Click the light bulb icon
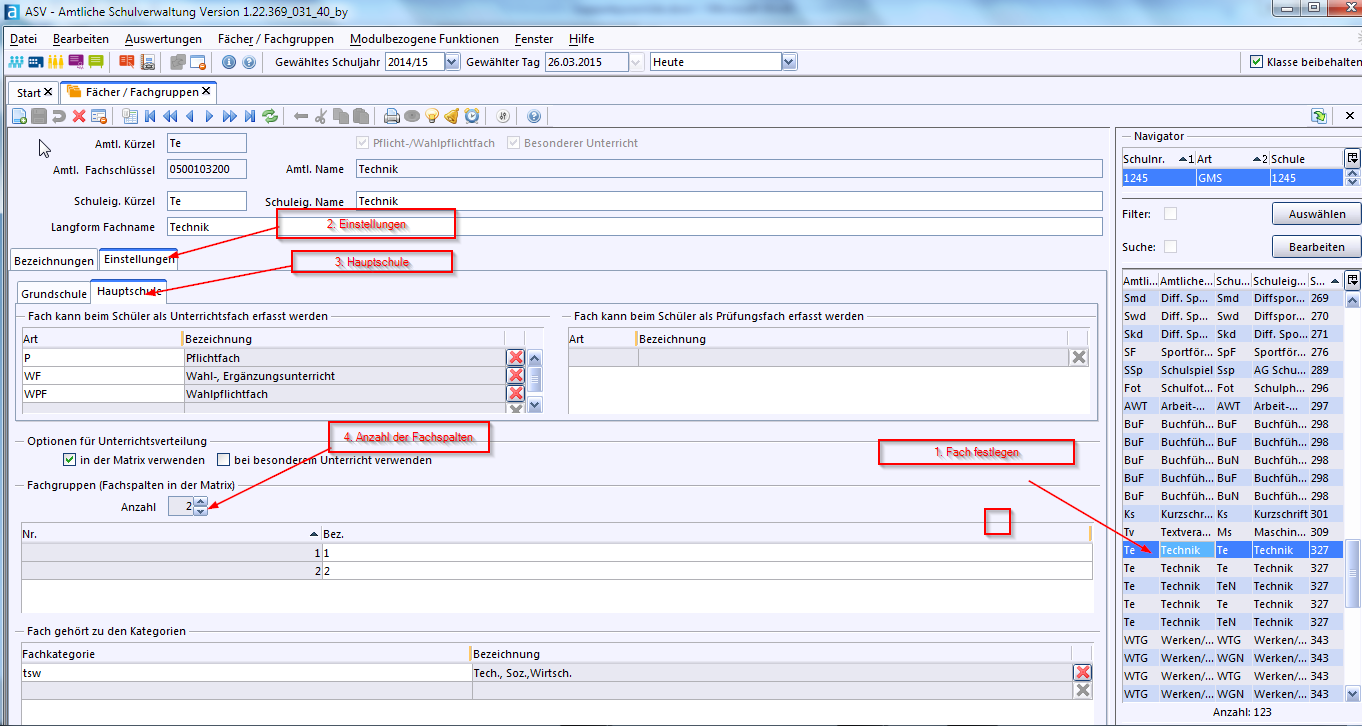The height and width of the screenshot is (726, 1362). (x=432, y=116)
